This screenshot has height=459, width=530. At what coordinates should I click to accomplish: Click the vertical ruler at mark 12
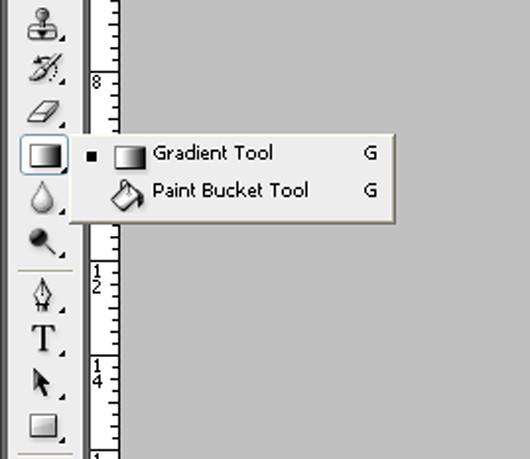[97, 279]
